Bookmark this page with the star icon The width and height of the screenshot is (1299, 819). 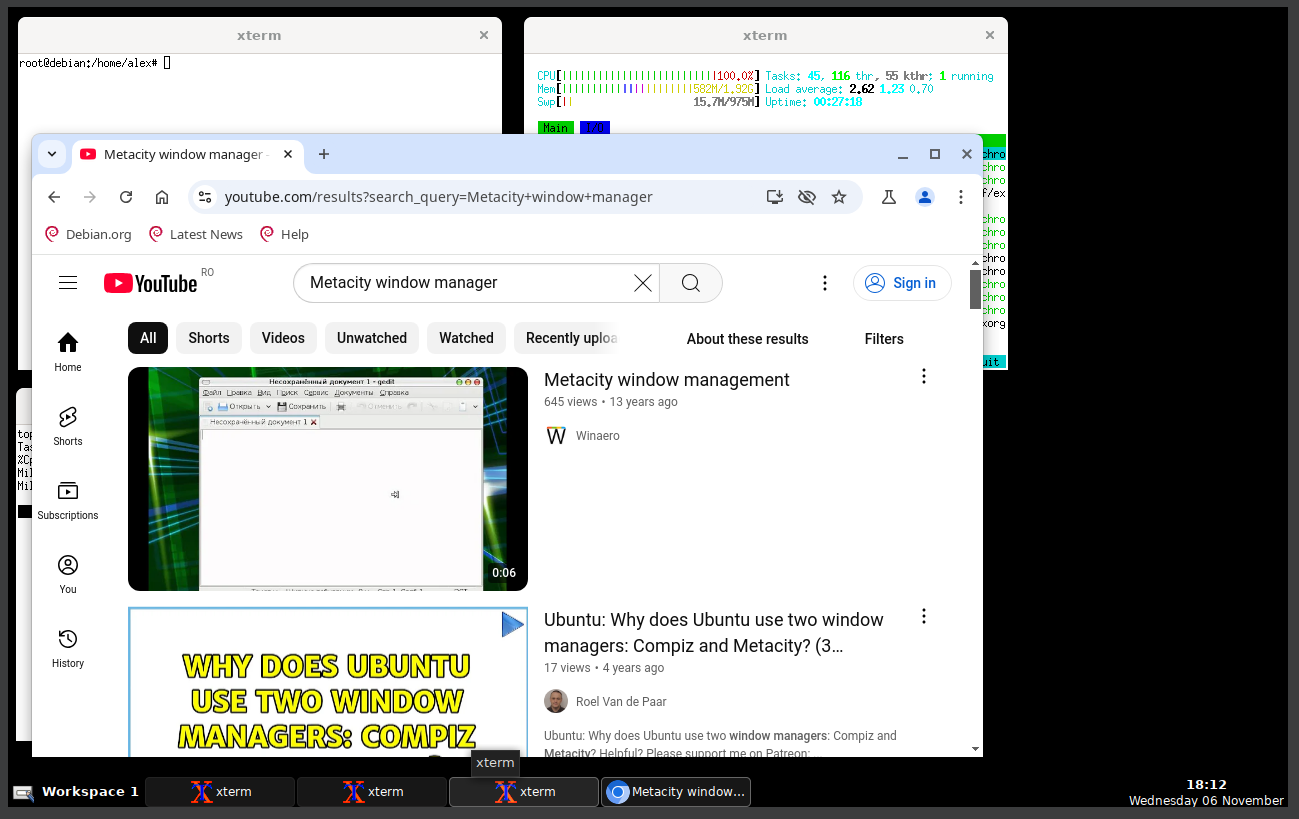click(839, 197)
